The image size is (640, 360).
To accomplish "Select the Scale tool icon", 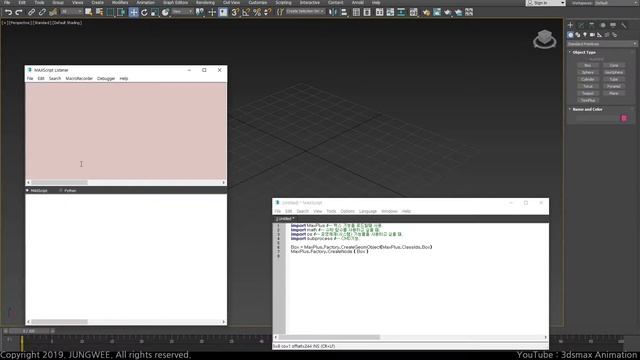I will (x=155, y=12).
